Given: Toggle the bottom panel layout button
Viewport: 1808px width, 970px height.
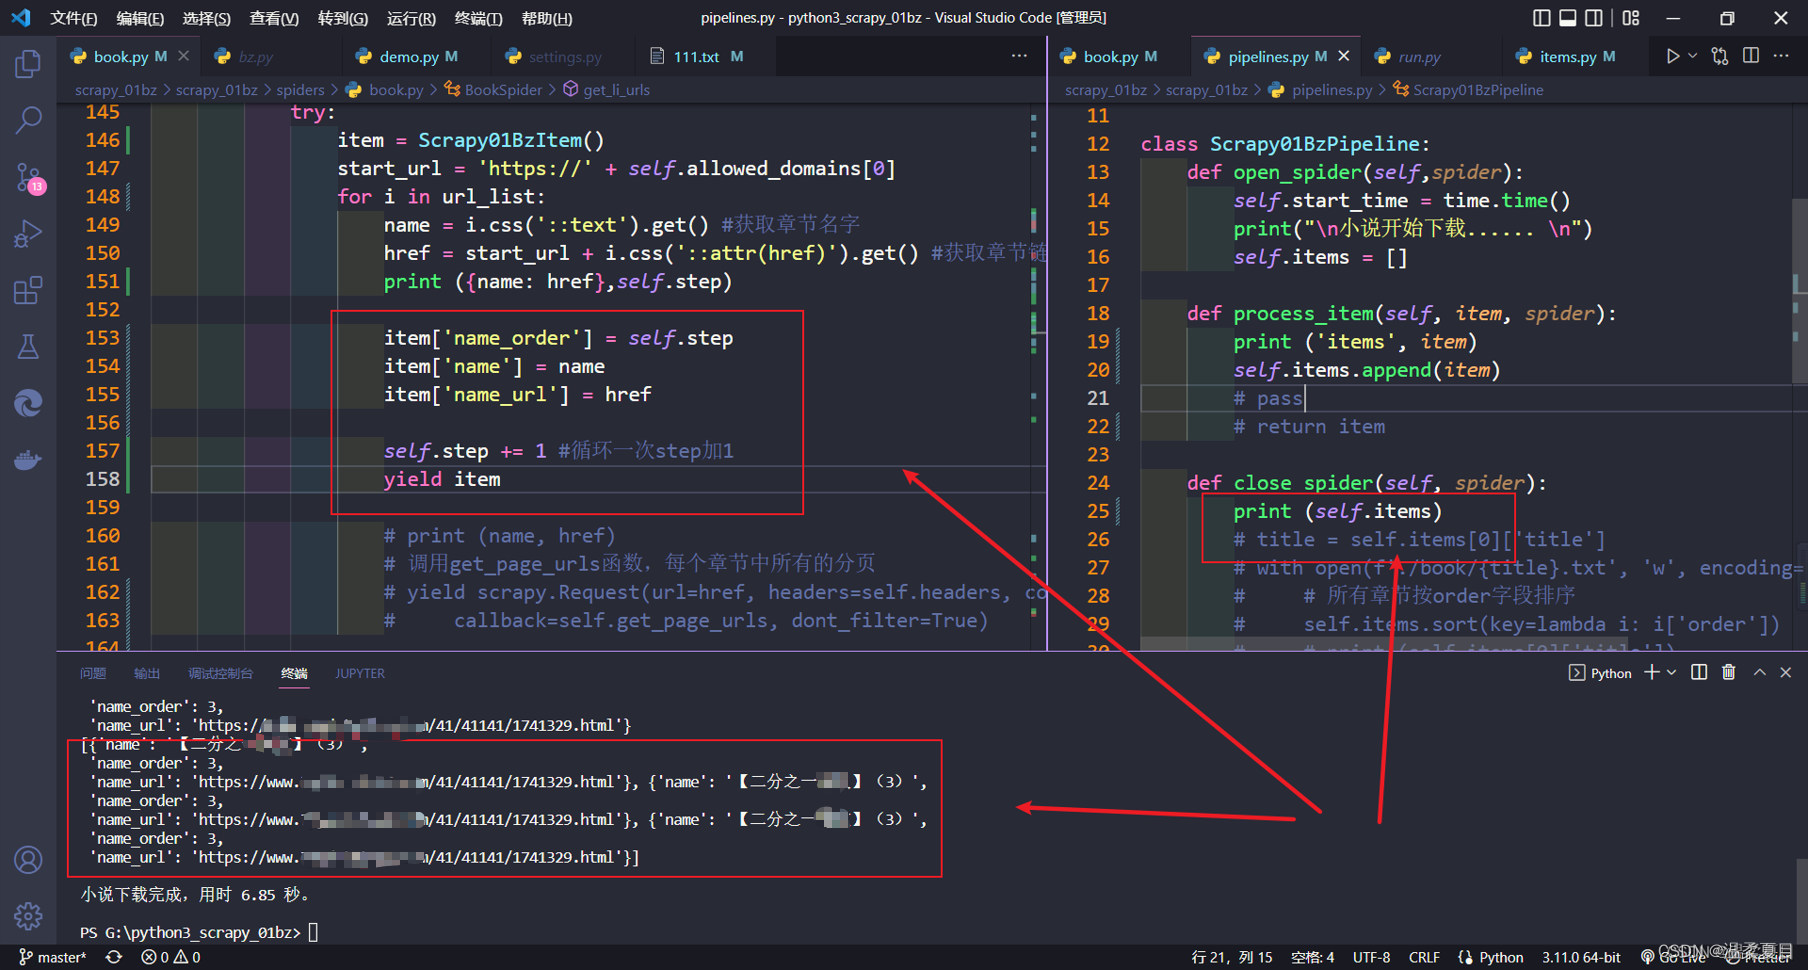Looking at the screenshot, I should (1568, 18).
